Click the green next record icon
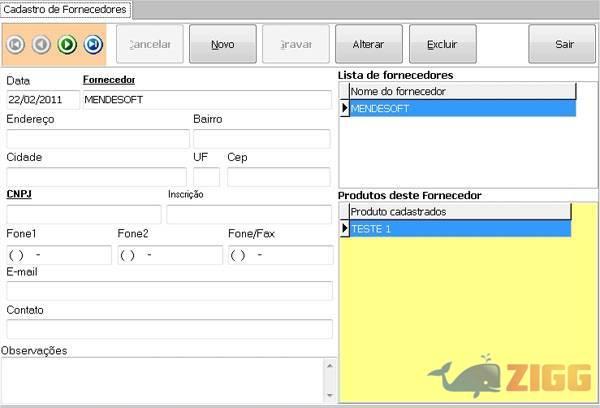Screen dimensions: 600x408 click(x=67, y=44)
